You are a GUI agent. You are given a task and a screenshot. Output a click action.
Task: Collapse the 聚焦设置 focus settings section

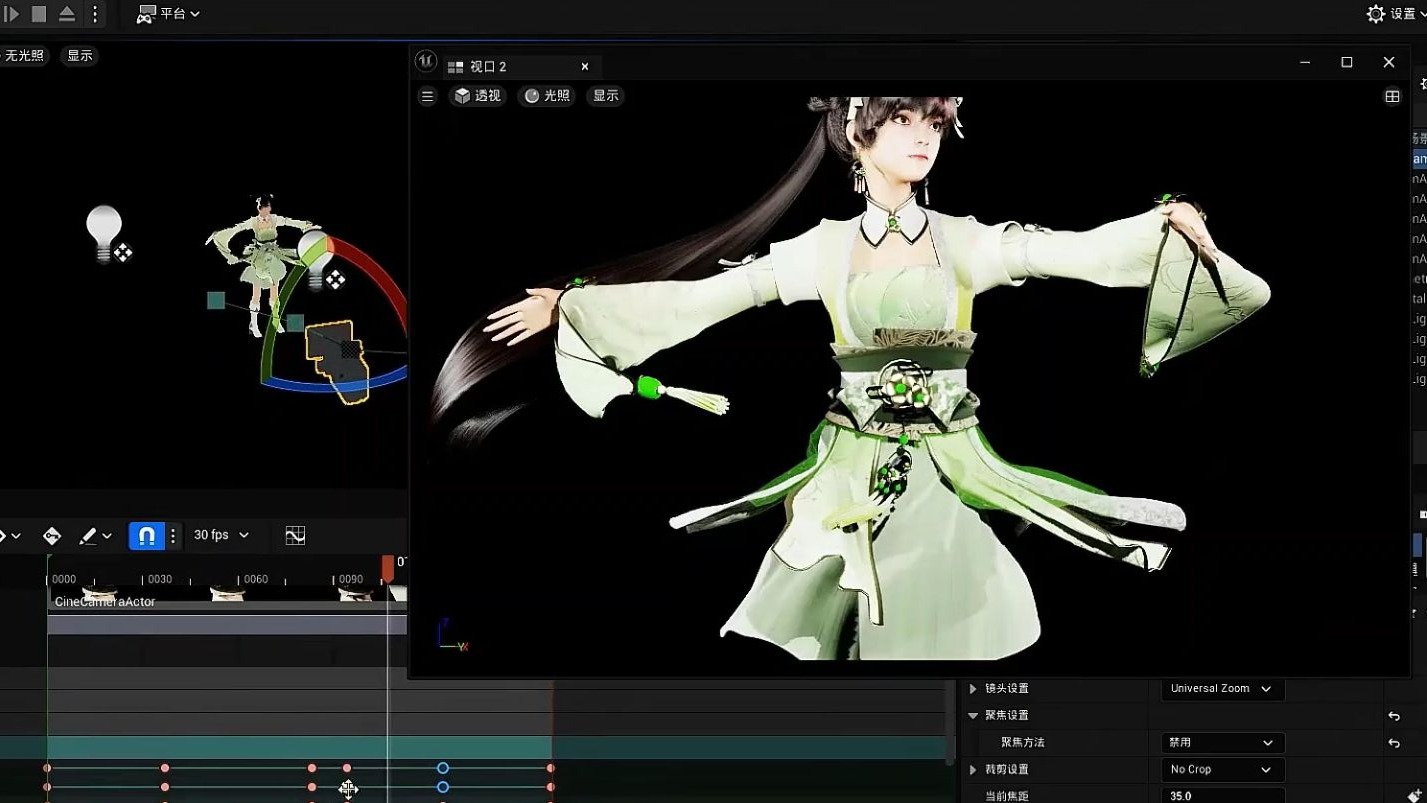pyautogui.click(x=973, y=716)
